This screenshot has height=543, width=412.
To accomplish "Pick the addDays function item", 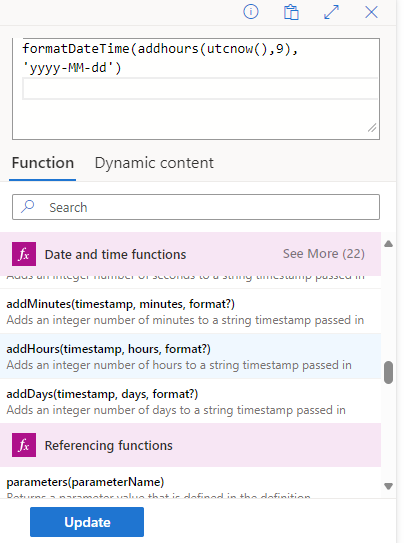I will tap(190, 401).
